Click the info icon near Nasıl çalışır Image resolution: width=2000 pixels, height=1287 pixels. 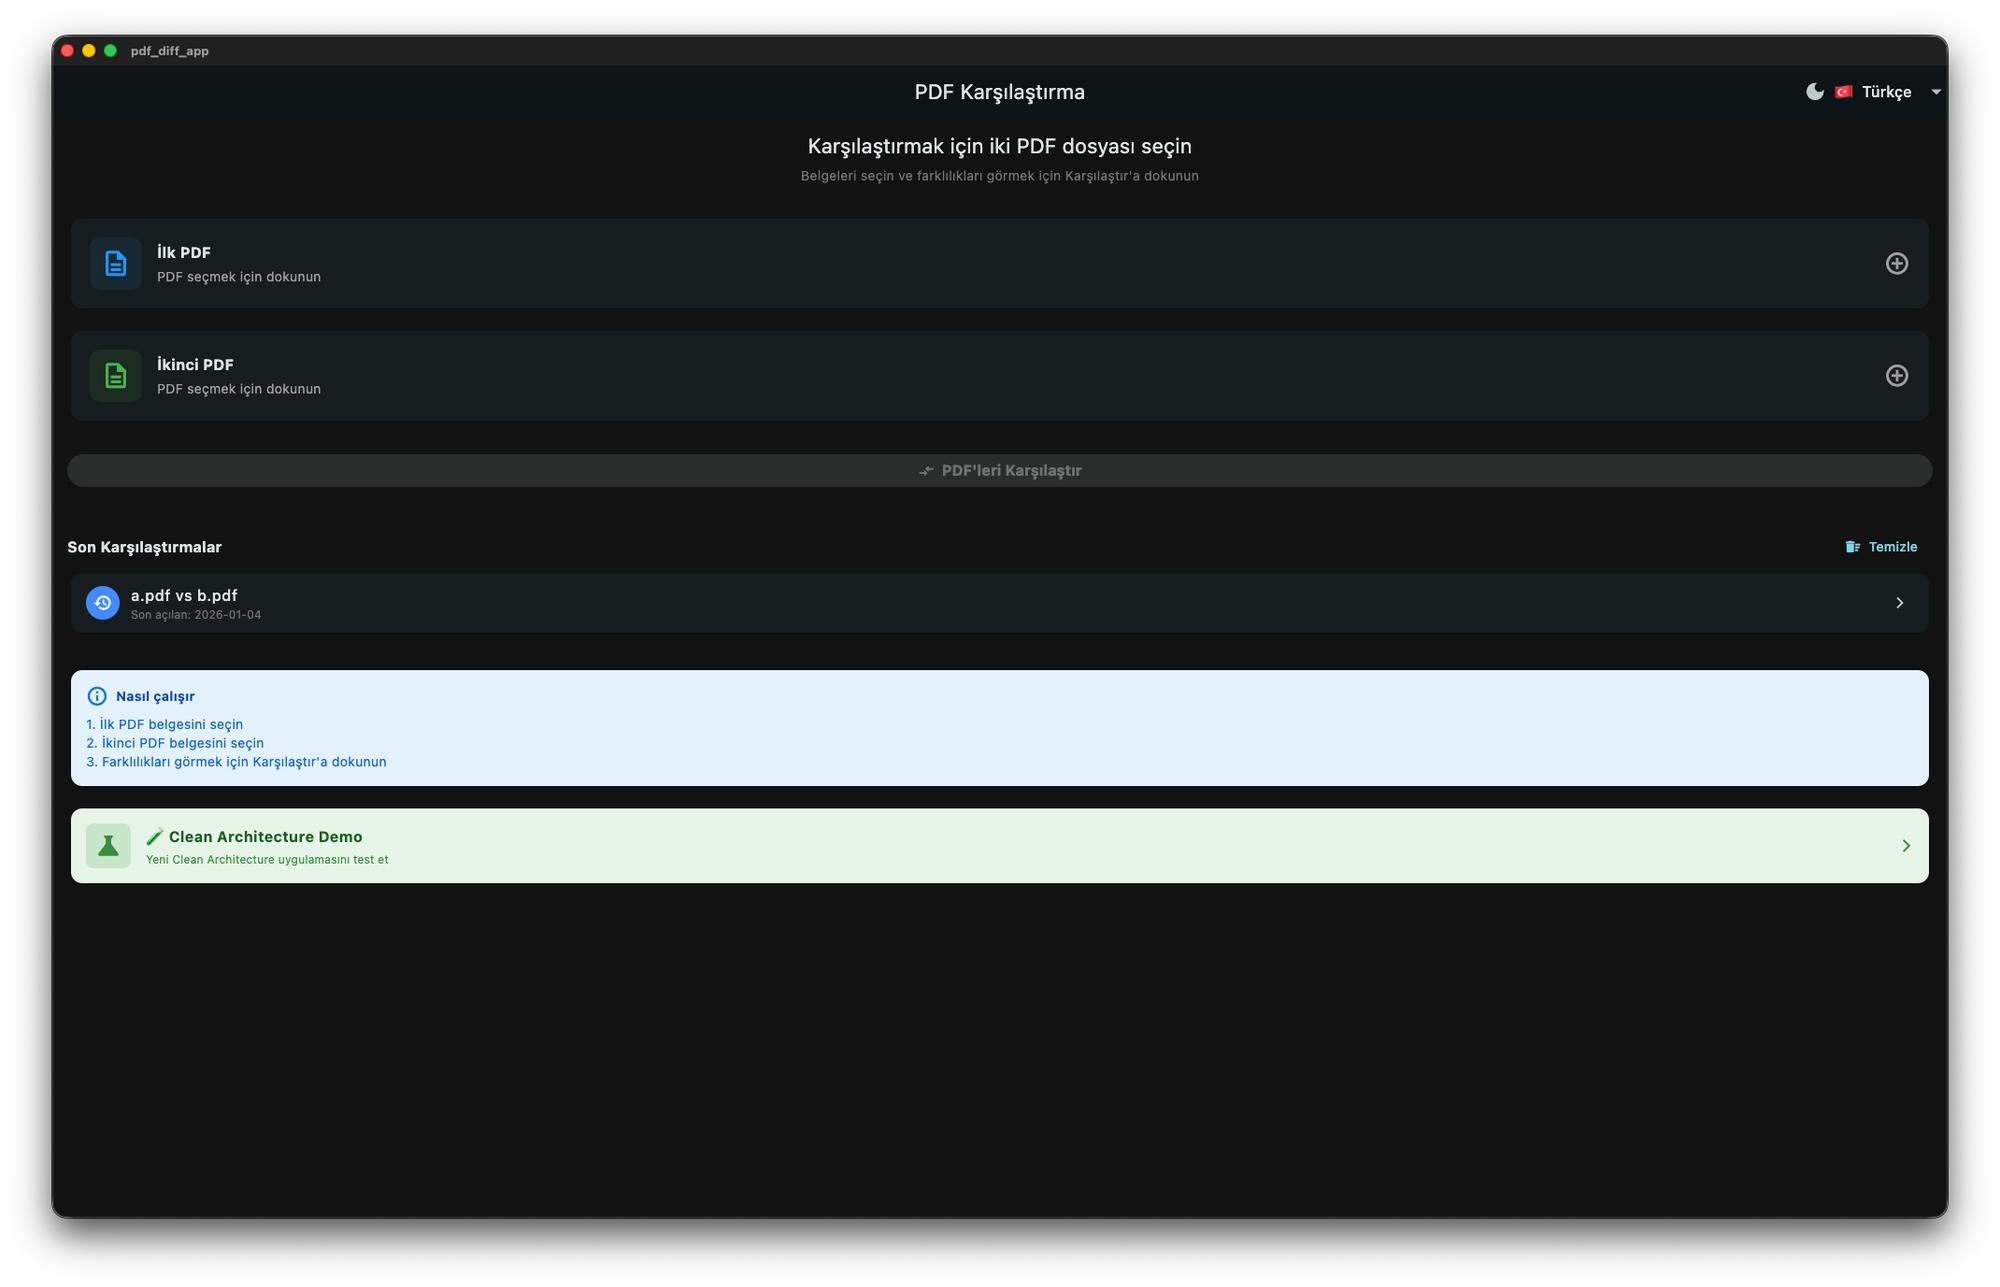(x=97, y=696)
